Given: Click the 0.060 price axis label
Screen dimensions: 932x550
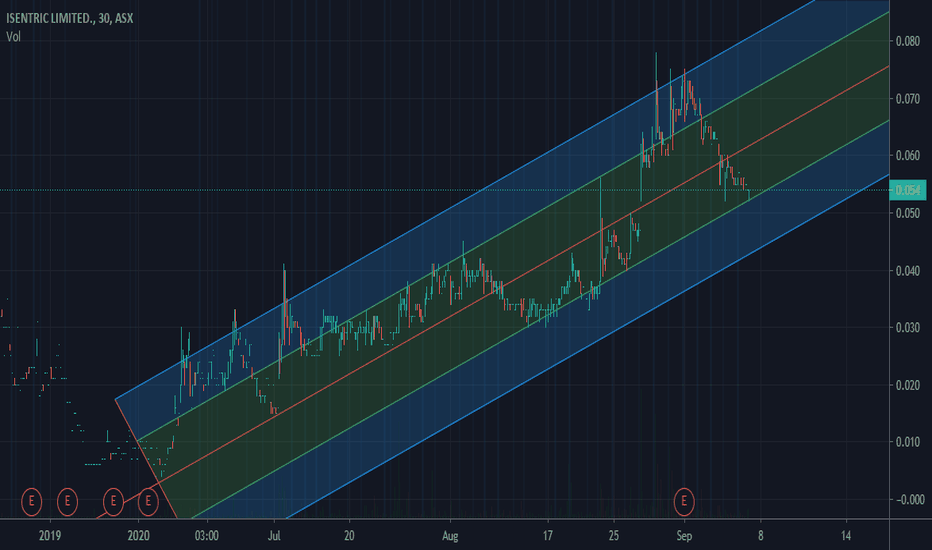Looking at the screenshot, I should (x=908, y=156).
